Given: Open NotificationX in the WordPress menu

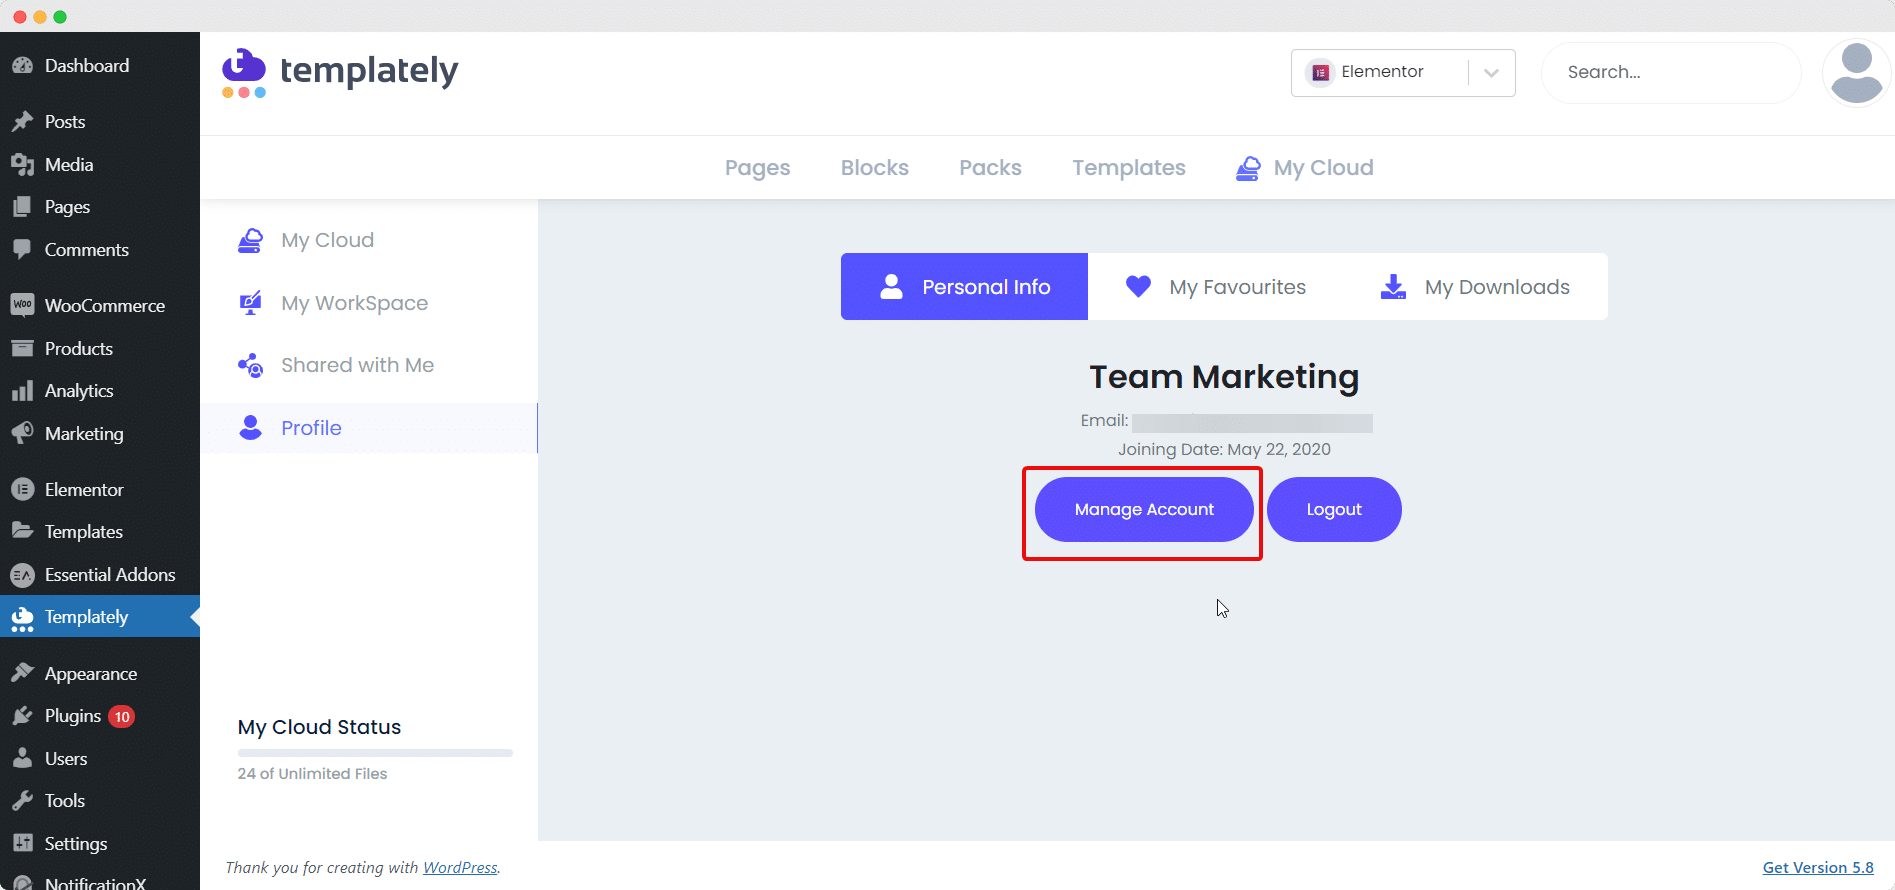Looking at the screenshot, I should pyautogui.click(x=100, y=881).
